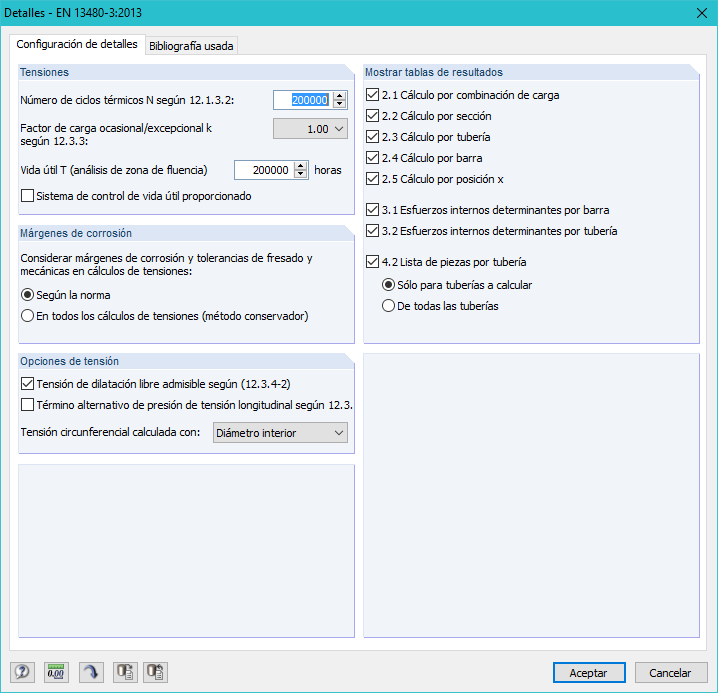Click the Cancelar button
This screenshot has width=718, height=693.
pyautogui.click(x=670, y=673)
